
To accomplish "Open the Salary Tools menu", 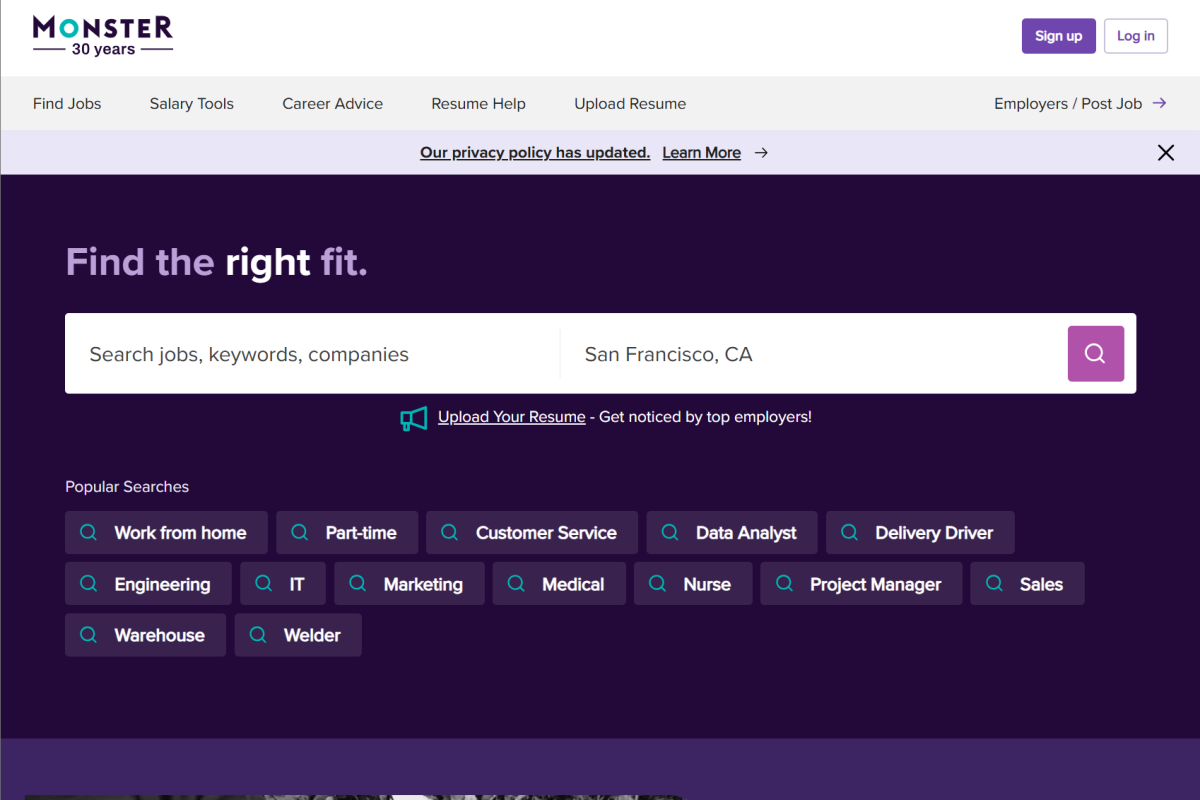I will (192, 103).
